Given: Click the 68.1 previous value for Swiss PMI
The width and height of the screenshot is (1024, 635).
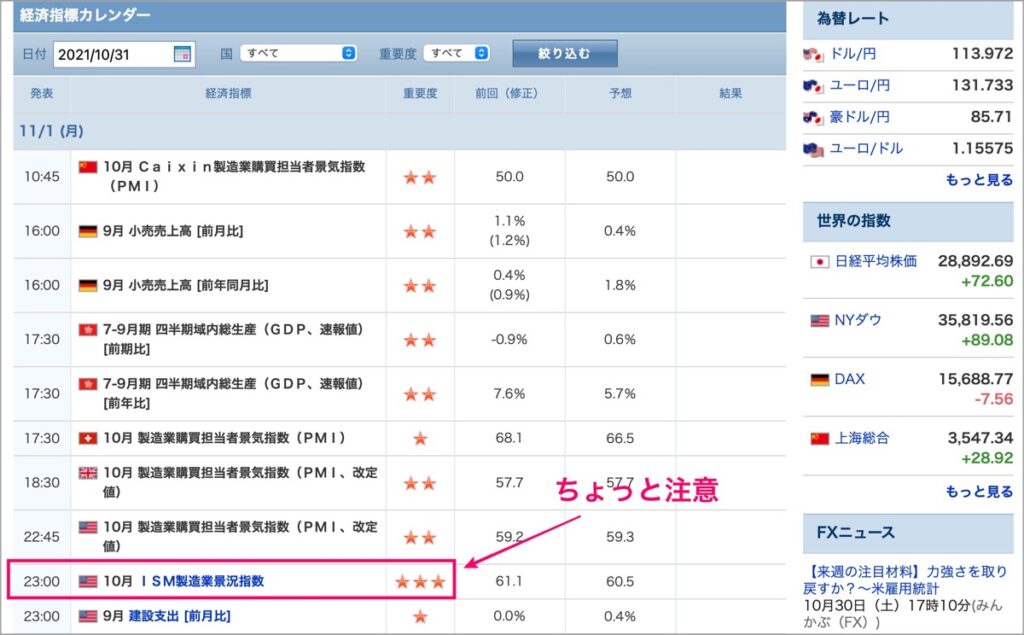Looking at the screenshot, I should (x=509, y=438).
